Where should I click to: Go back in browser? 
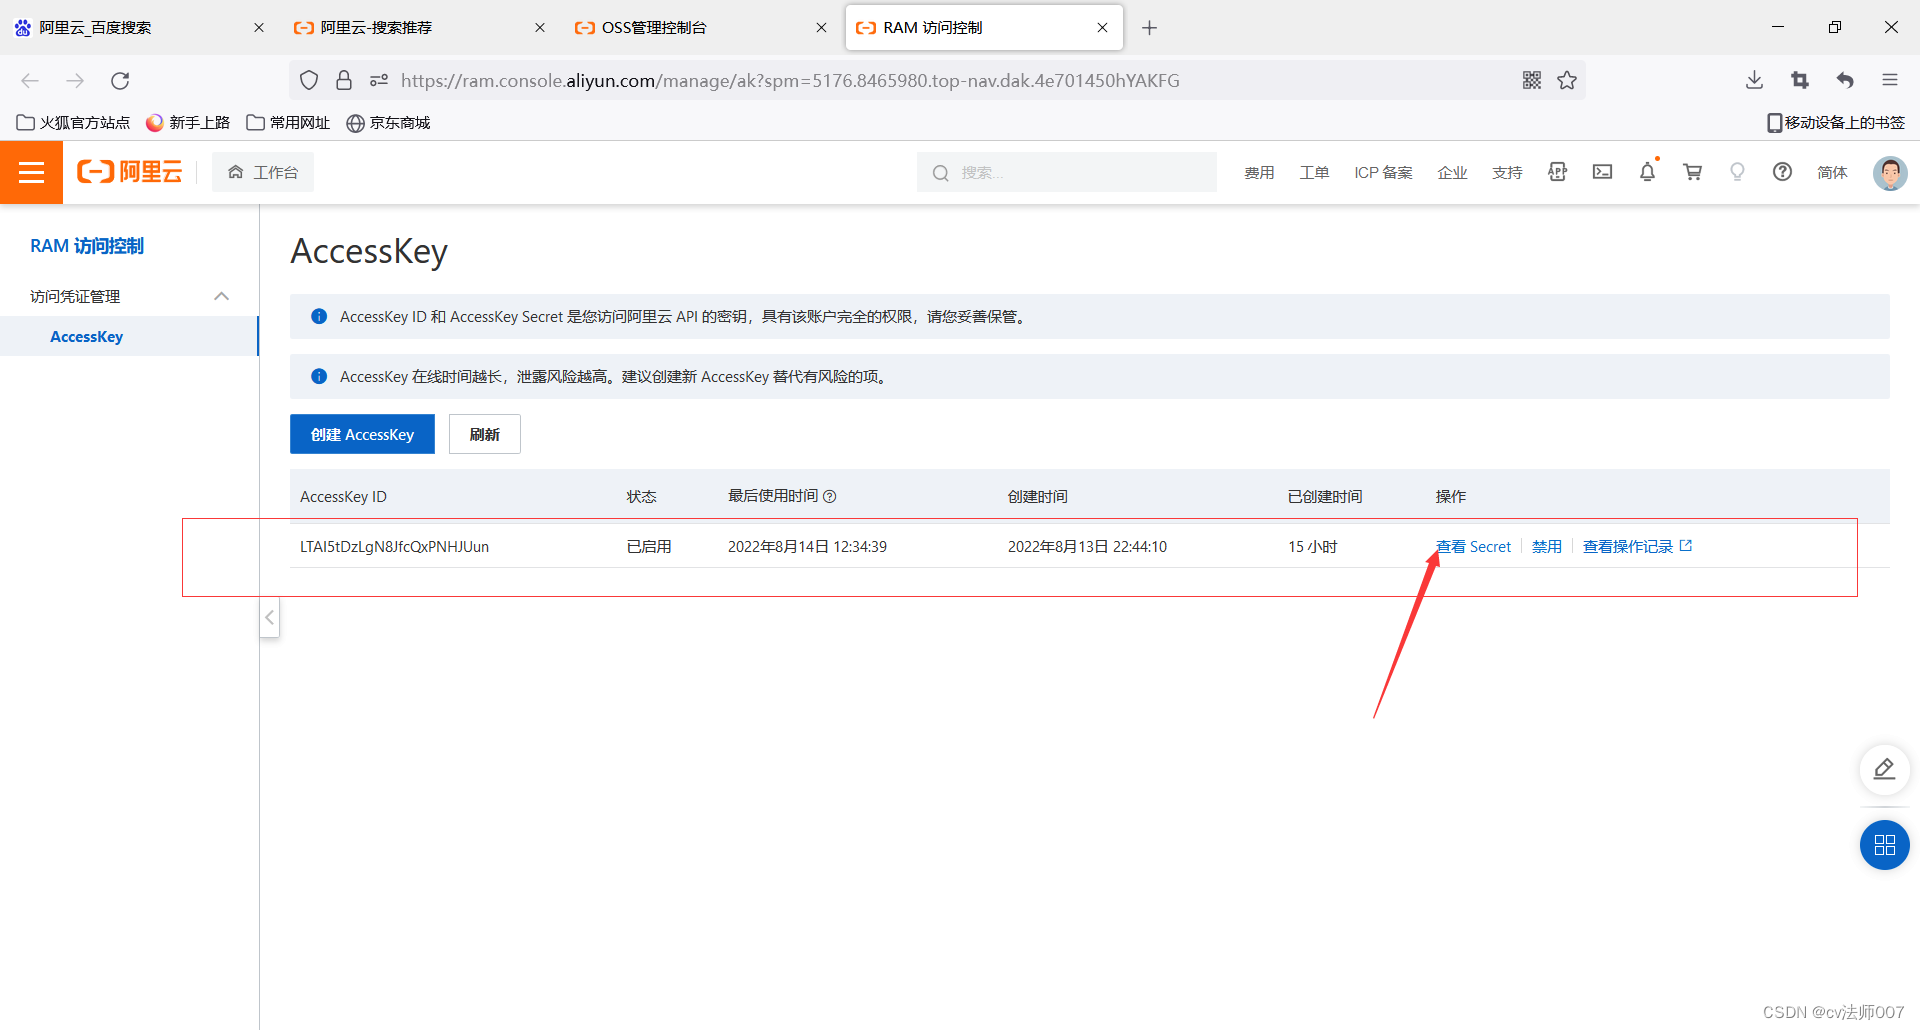(30, 80)
